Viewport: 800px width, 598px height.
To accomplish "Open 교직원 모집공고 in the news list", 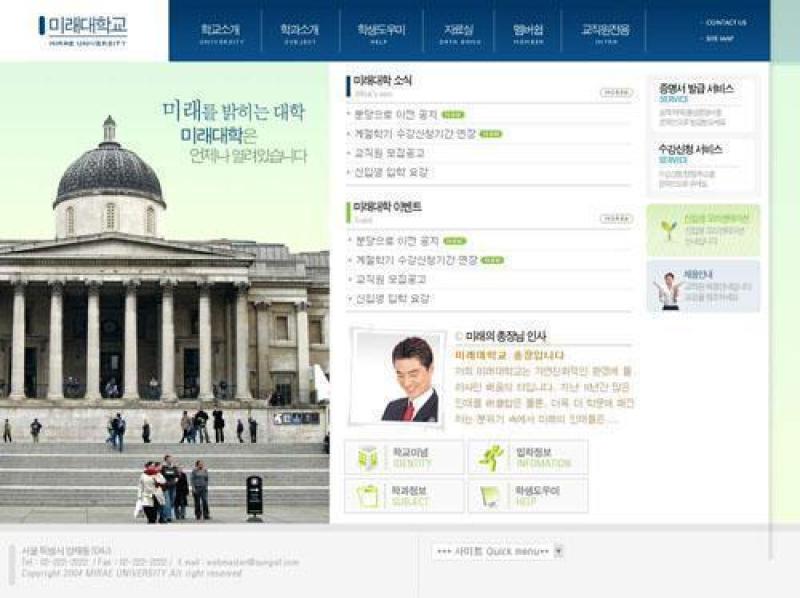I will [390, 153].
